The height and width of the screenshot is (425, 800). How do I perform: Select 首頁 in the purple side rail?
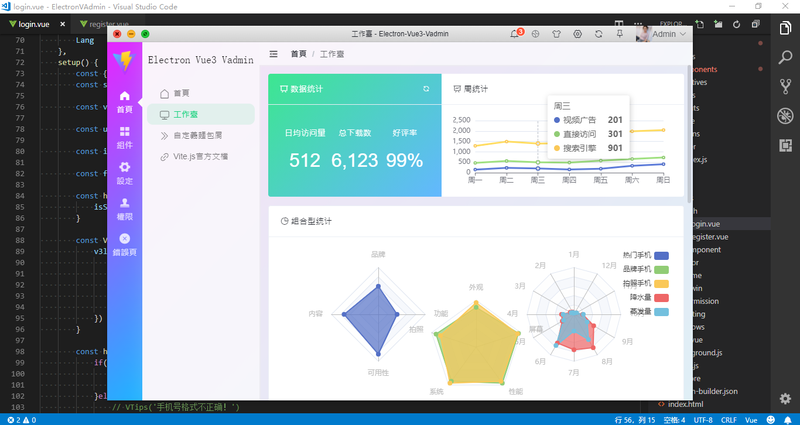pyautogui.click(x=124, y=102)
